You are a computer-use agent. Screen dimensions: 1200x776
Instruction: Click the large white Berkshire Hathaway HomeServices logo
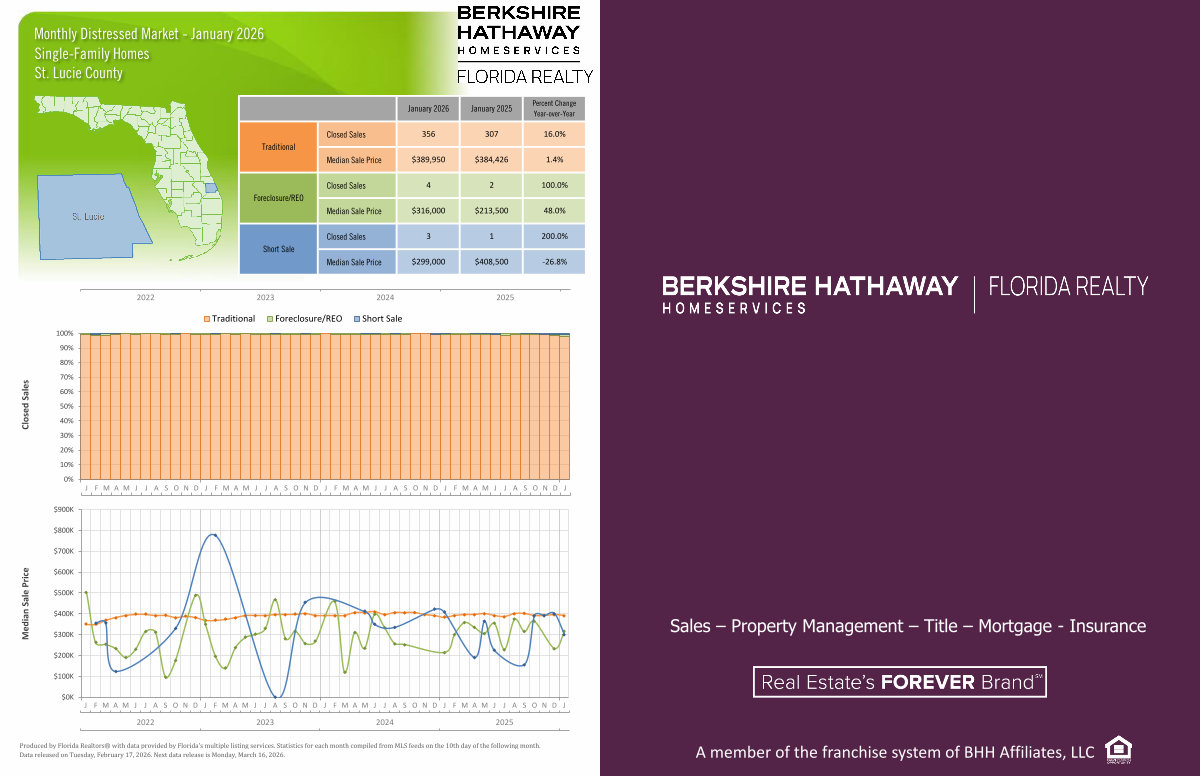tap(809, 294)
